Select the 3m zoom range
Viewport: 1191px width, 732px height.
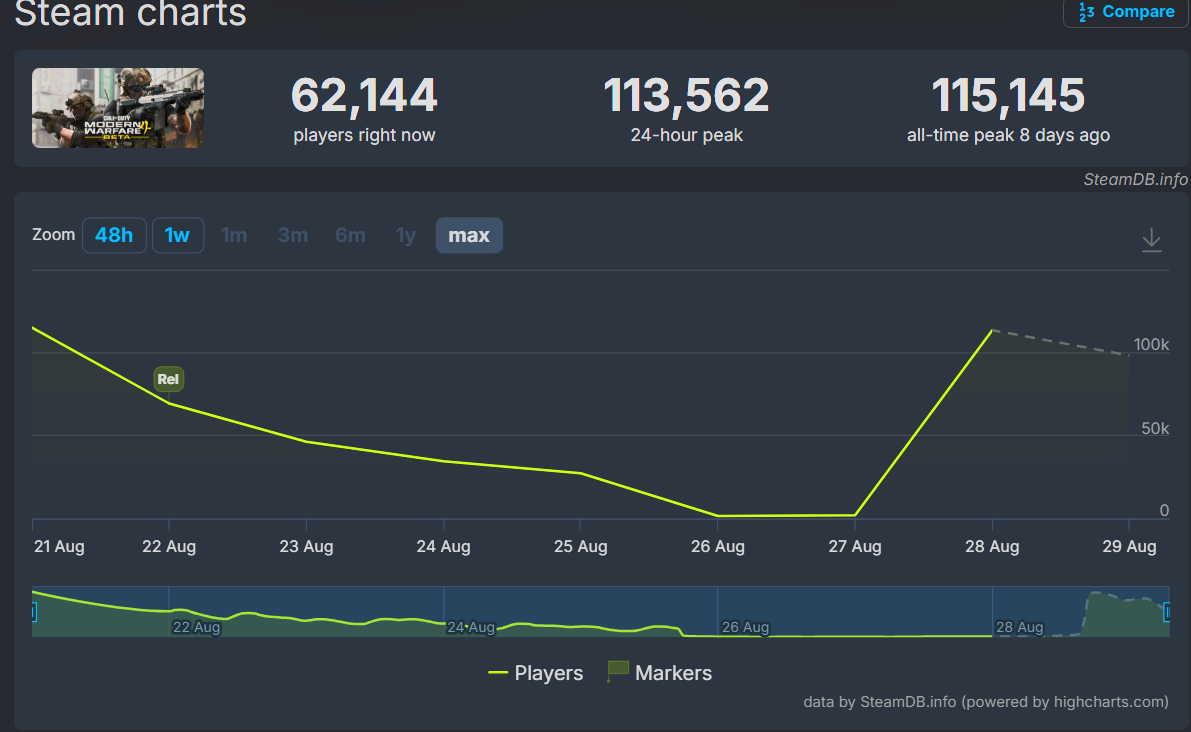pyautogui.click(x=292, y=235)
